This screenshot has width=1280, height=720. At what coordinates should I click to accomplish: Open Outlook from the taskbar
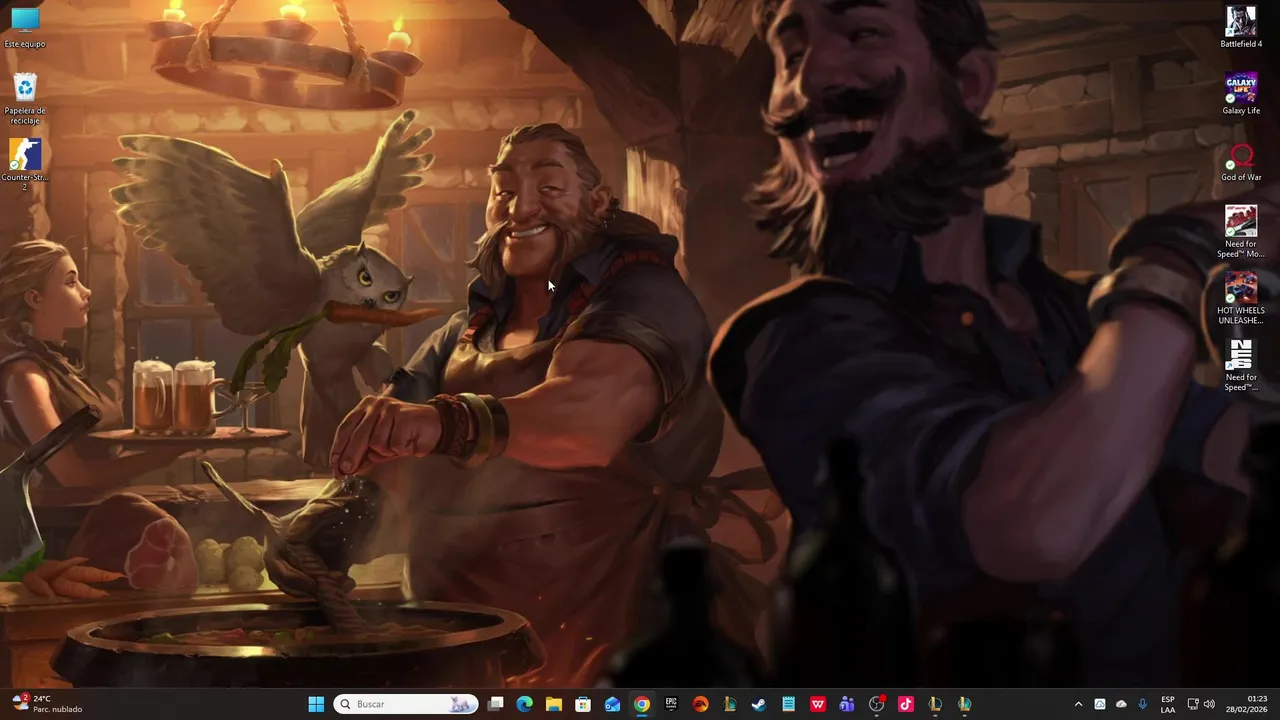(x=612, y=704)
